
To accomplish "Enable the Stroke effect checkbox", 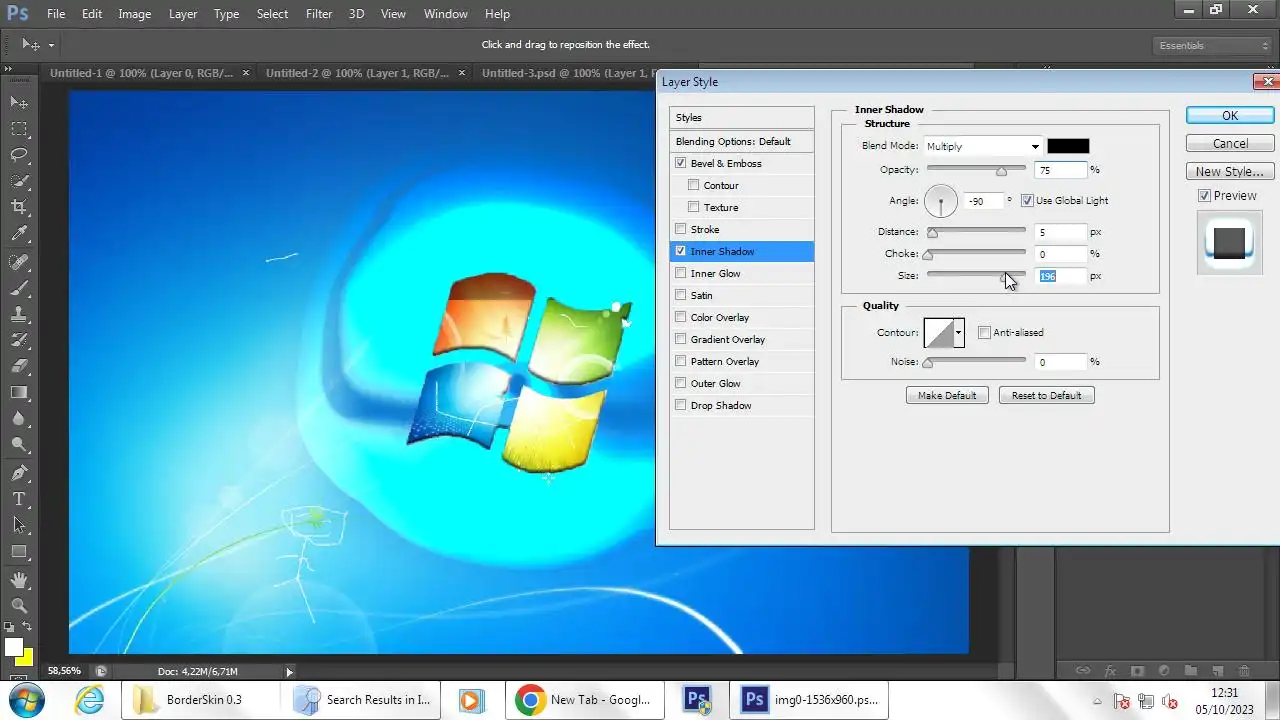I will pyautogui.click(x=681, y=229).
